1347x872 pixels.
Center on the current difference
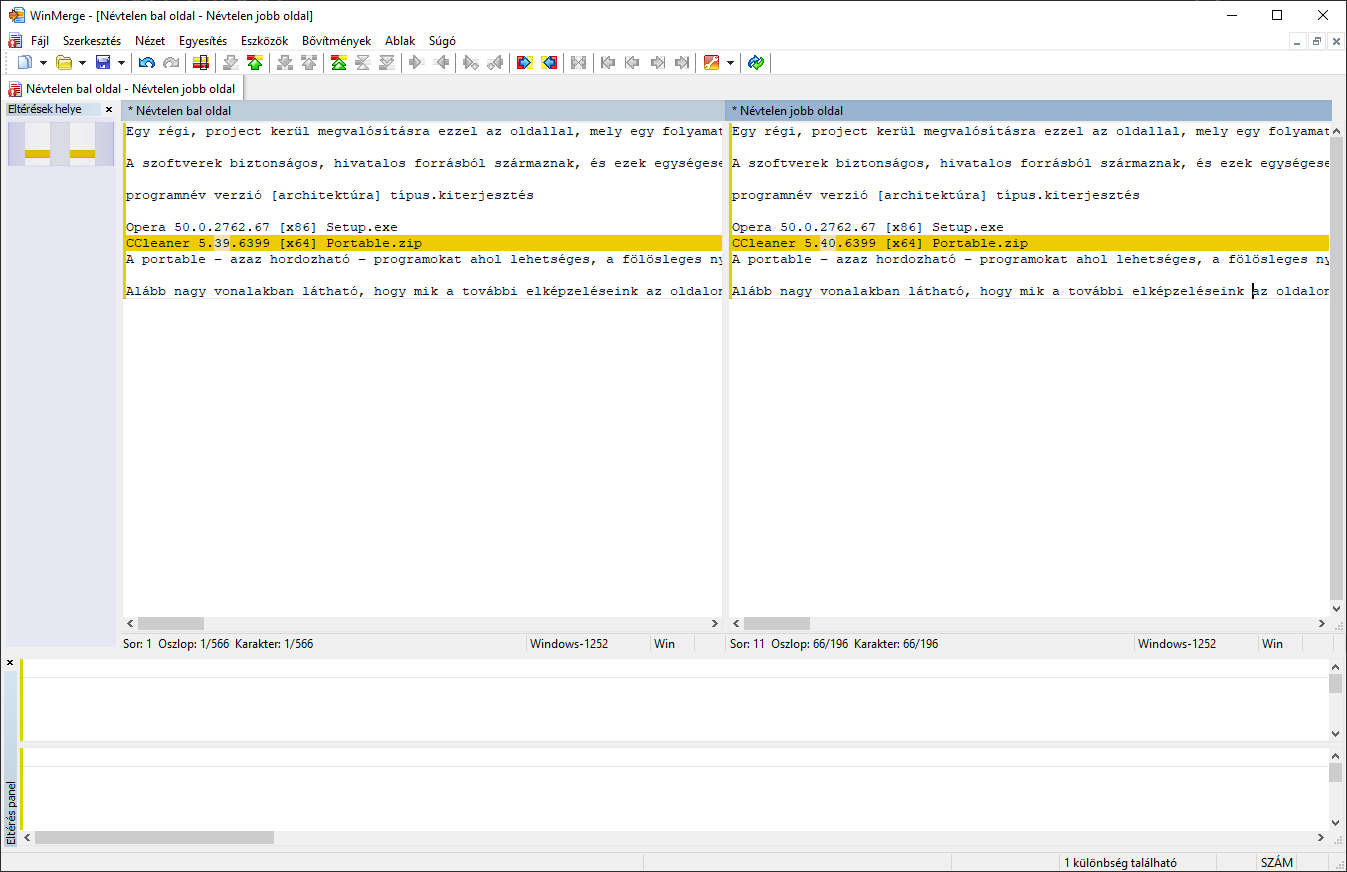pyautogui.click(x=363, y=63)
